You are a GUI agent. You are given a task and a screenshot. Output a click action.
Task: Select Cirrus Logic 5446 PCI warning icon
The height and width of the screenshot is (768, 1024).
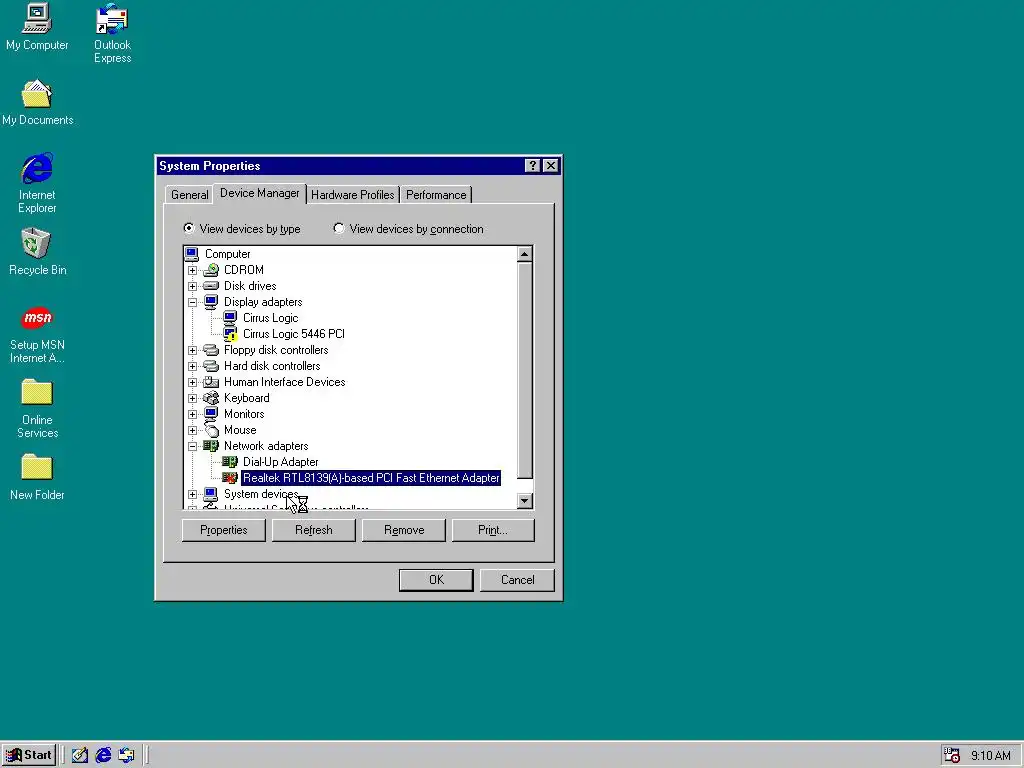(x=230, y=334)
